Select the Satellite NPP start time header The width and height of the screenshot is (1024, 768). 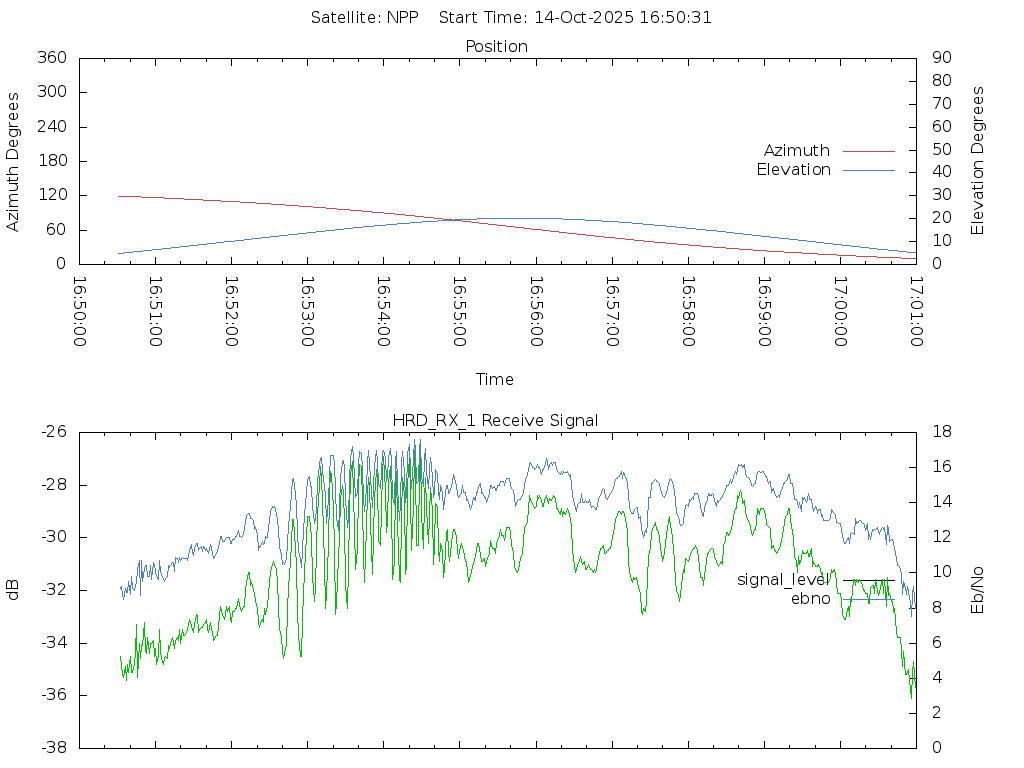[x=511, y=17]
